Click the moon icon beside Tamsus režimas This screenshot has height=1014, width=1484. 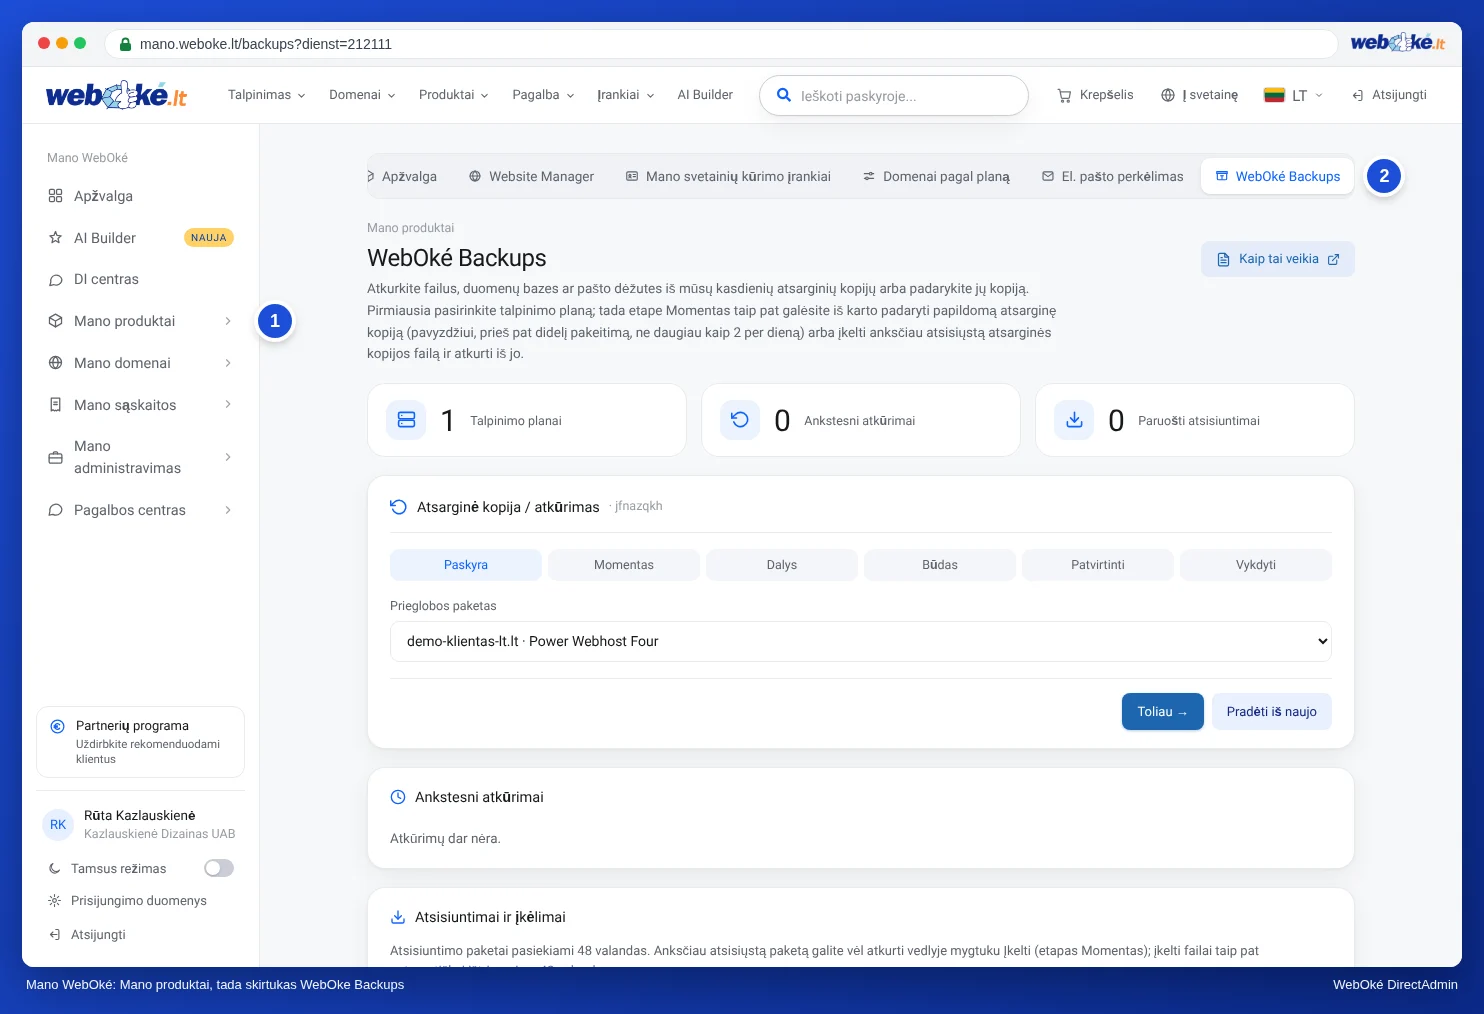tap(55, 869)
